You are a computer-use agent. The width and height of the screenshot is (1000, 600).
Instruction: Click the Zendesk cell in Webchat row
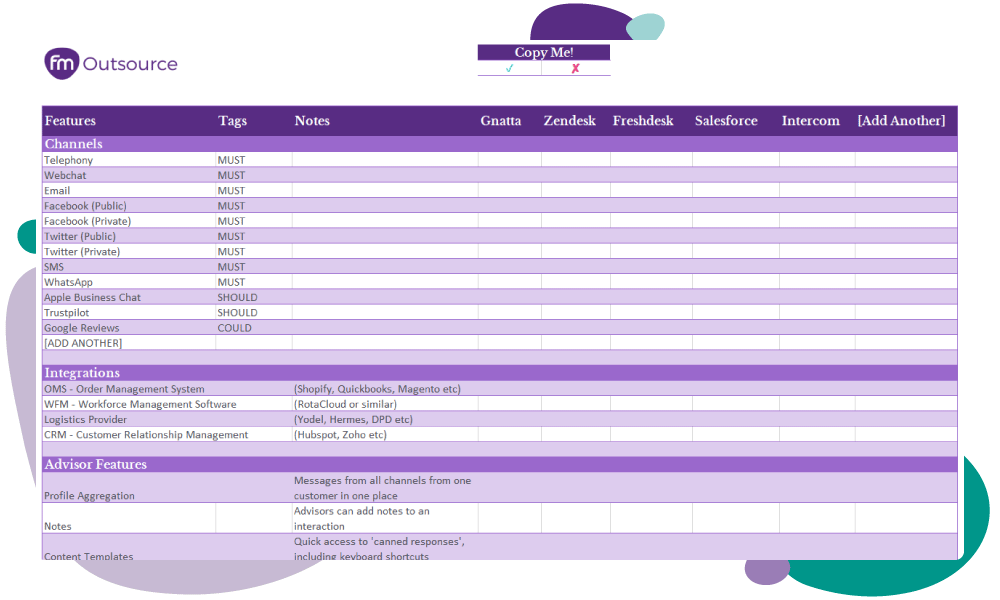(576, 175)
